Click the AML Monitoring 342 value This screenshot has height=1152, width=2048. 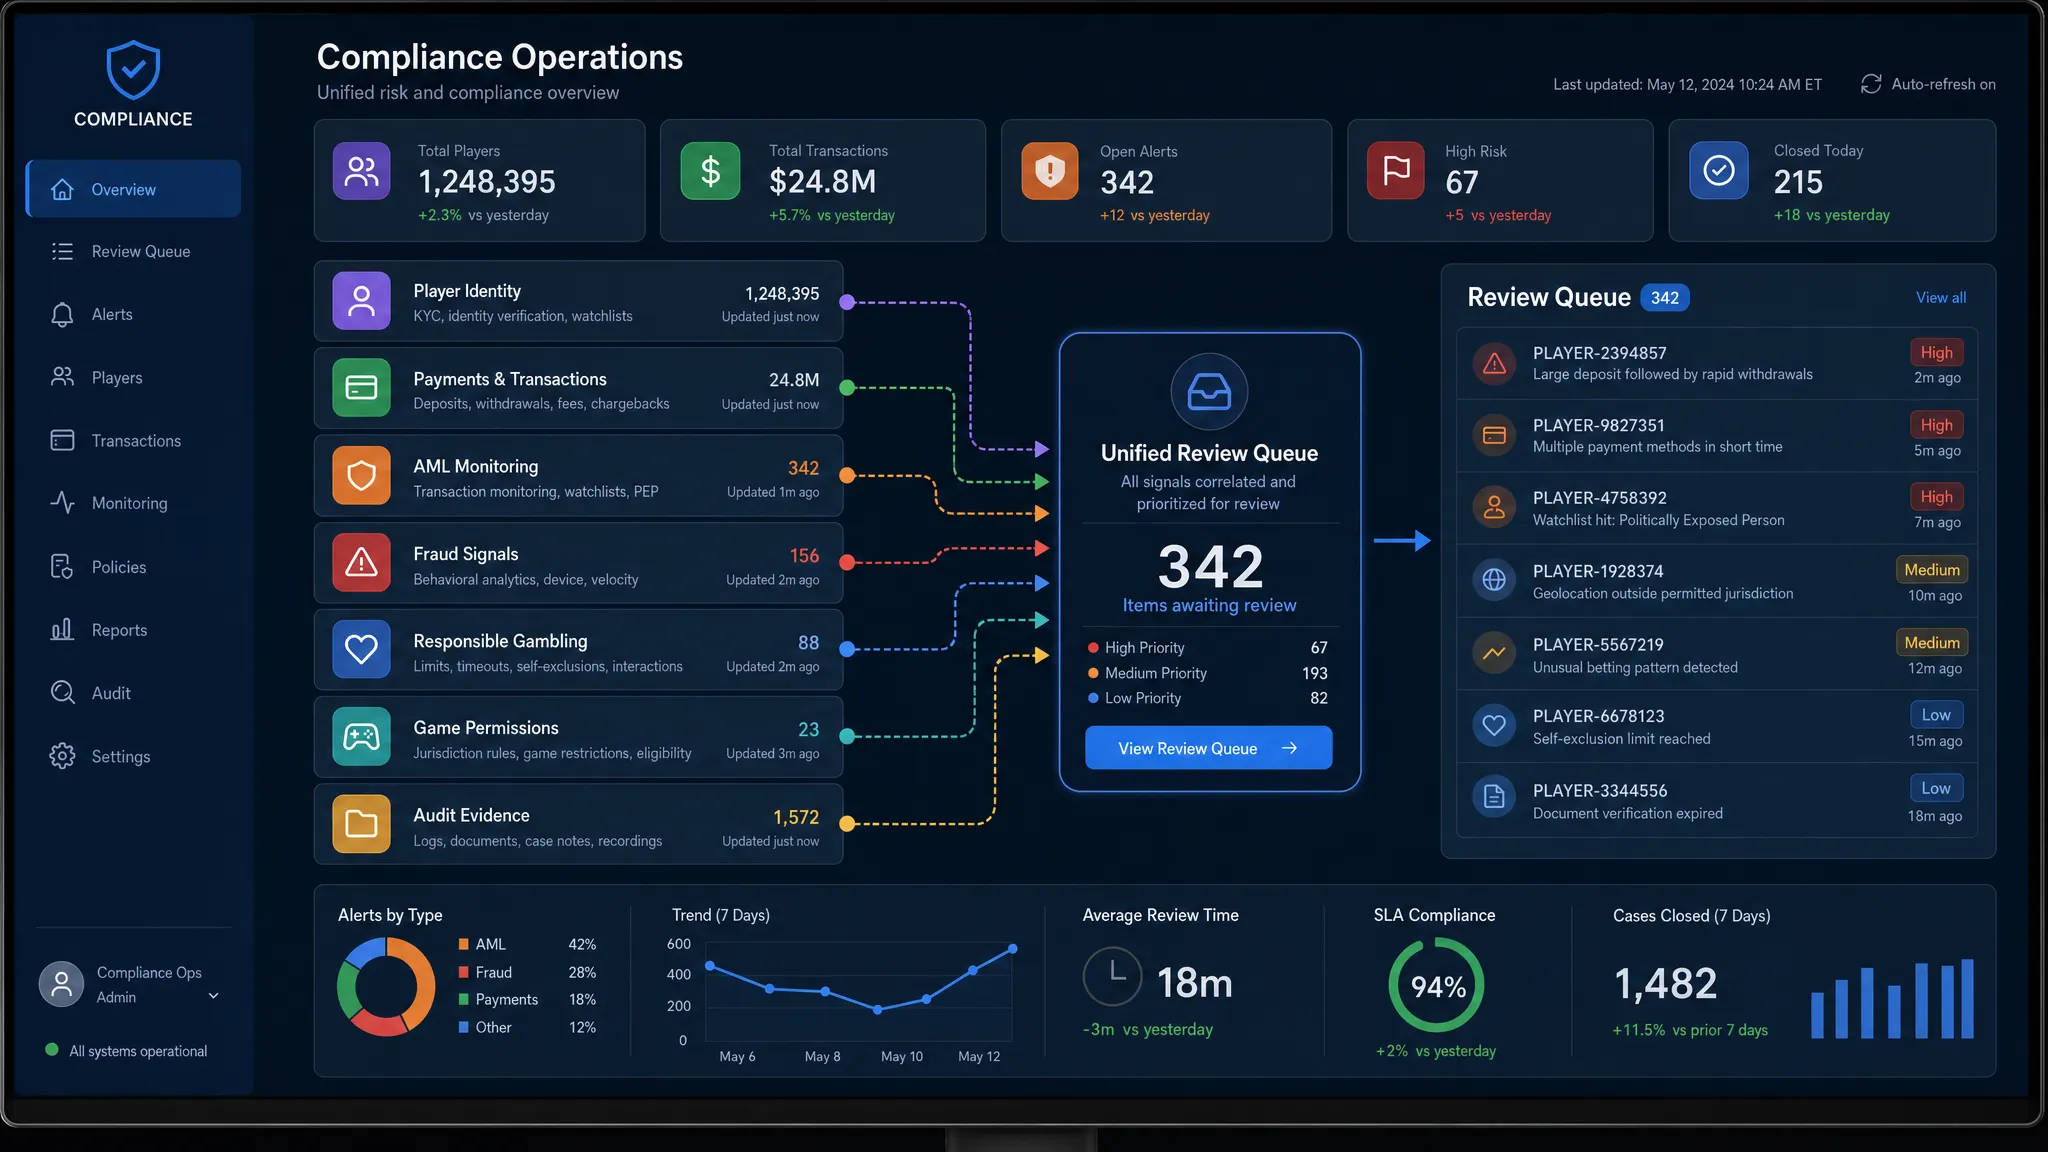(x=803, y=468)
